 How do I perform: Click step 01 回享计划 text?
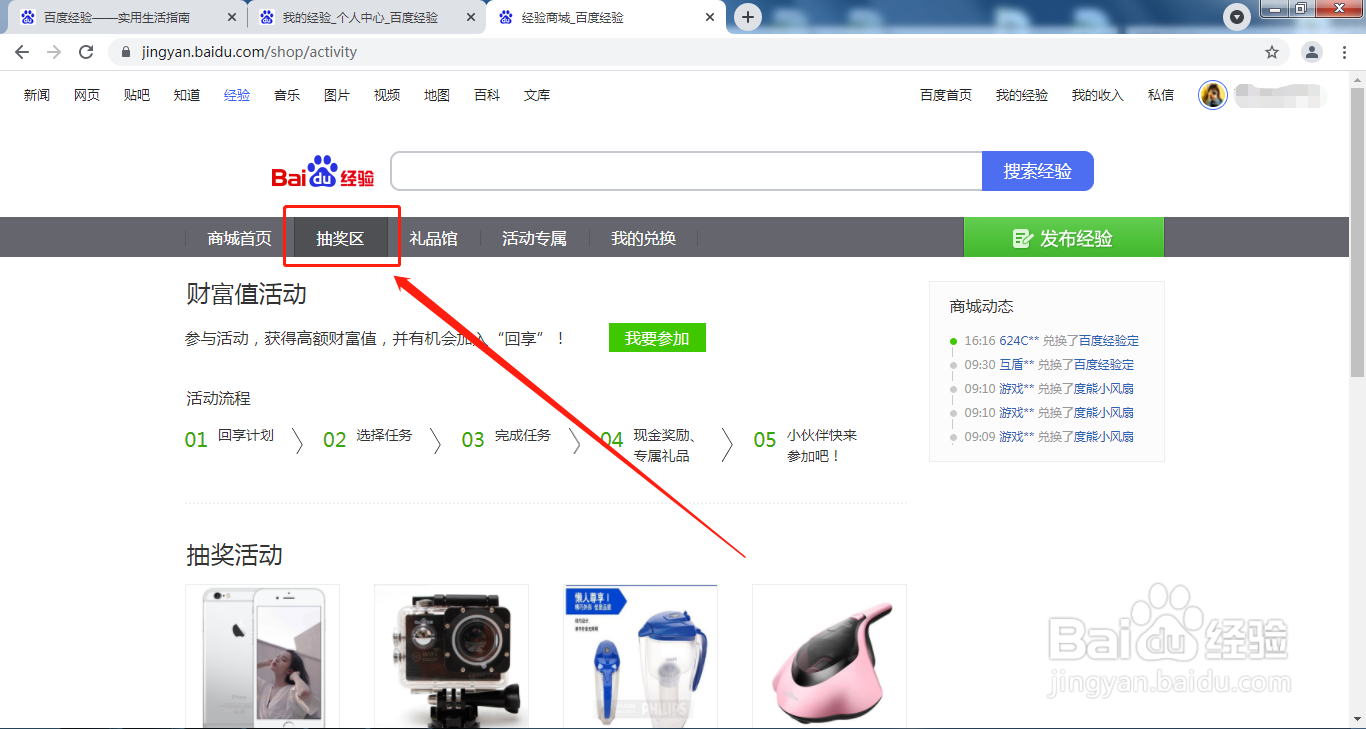tap(246, 436)
